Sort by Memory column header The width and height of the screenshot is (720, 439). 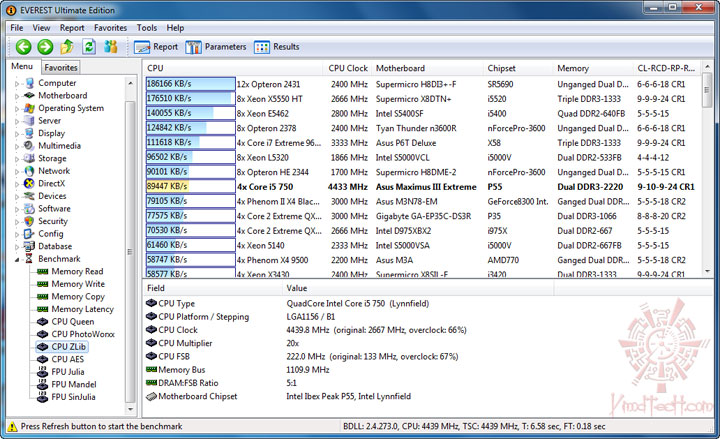click(x=593, y=68)
